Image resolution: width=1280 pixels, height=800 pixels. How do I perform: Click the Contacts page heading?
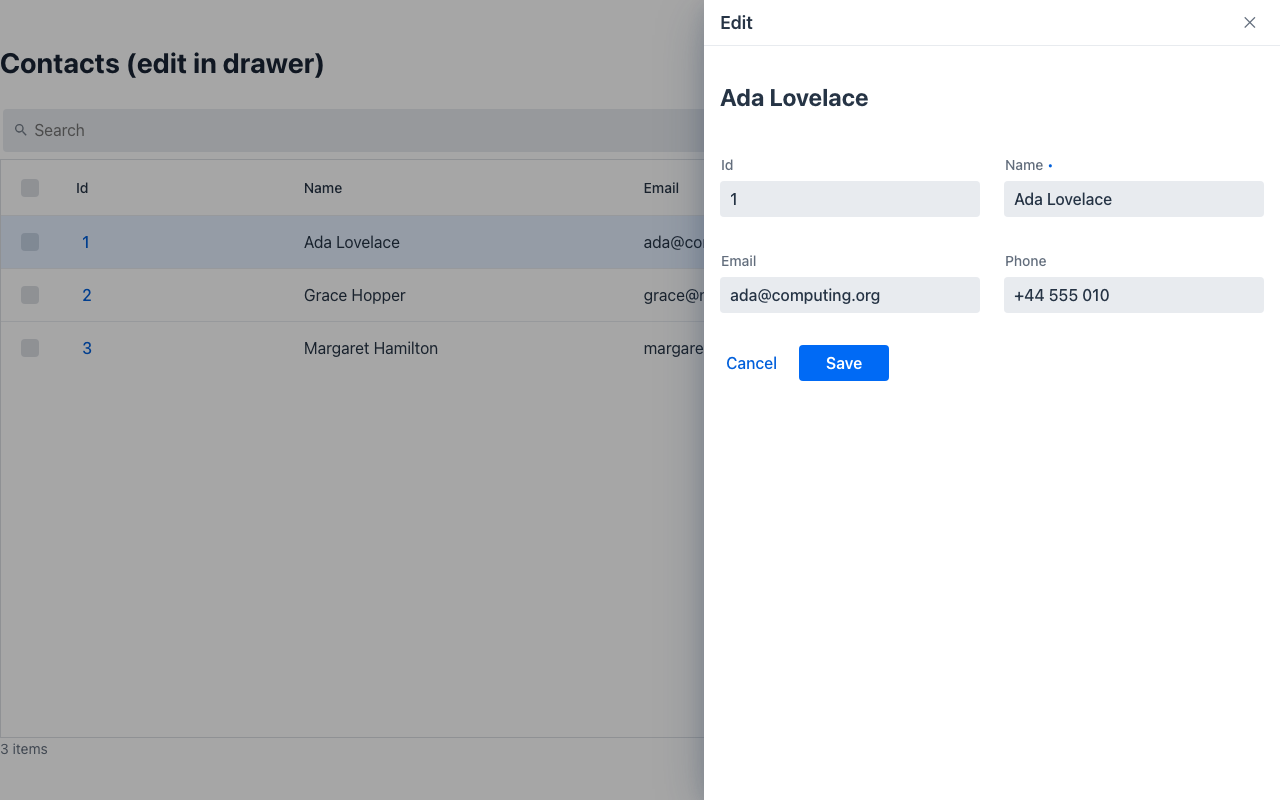point(162,64)
